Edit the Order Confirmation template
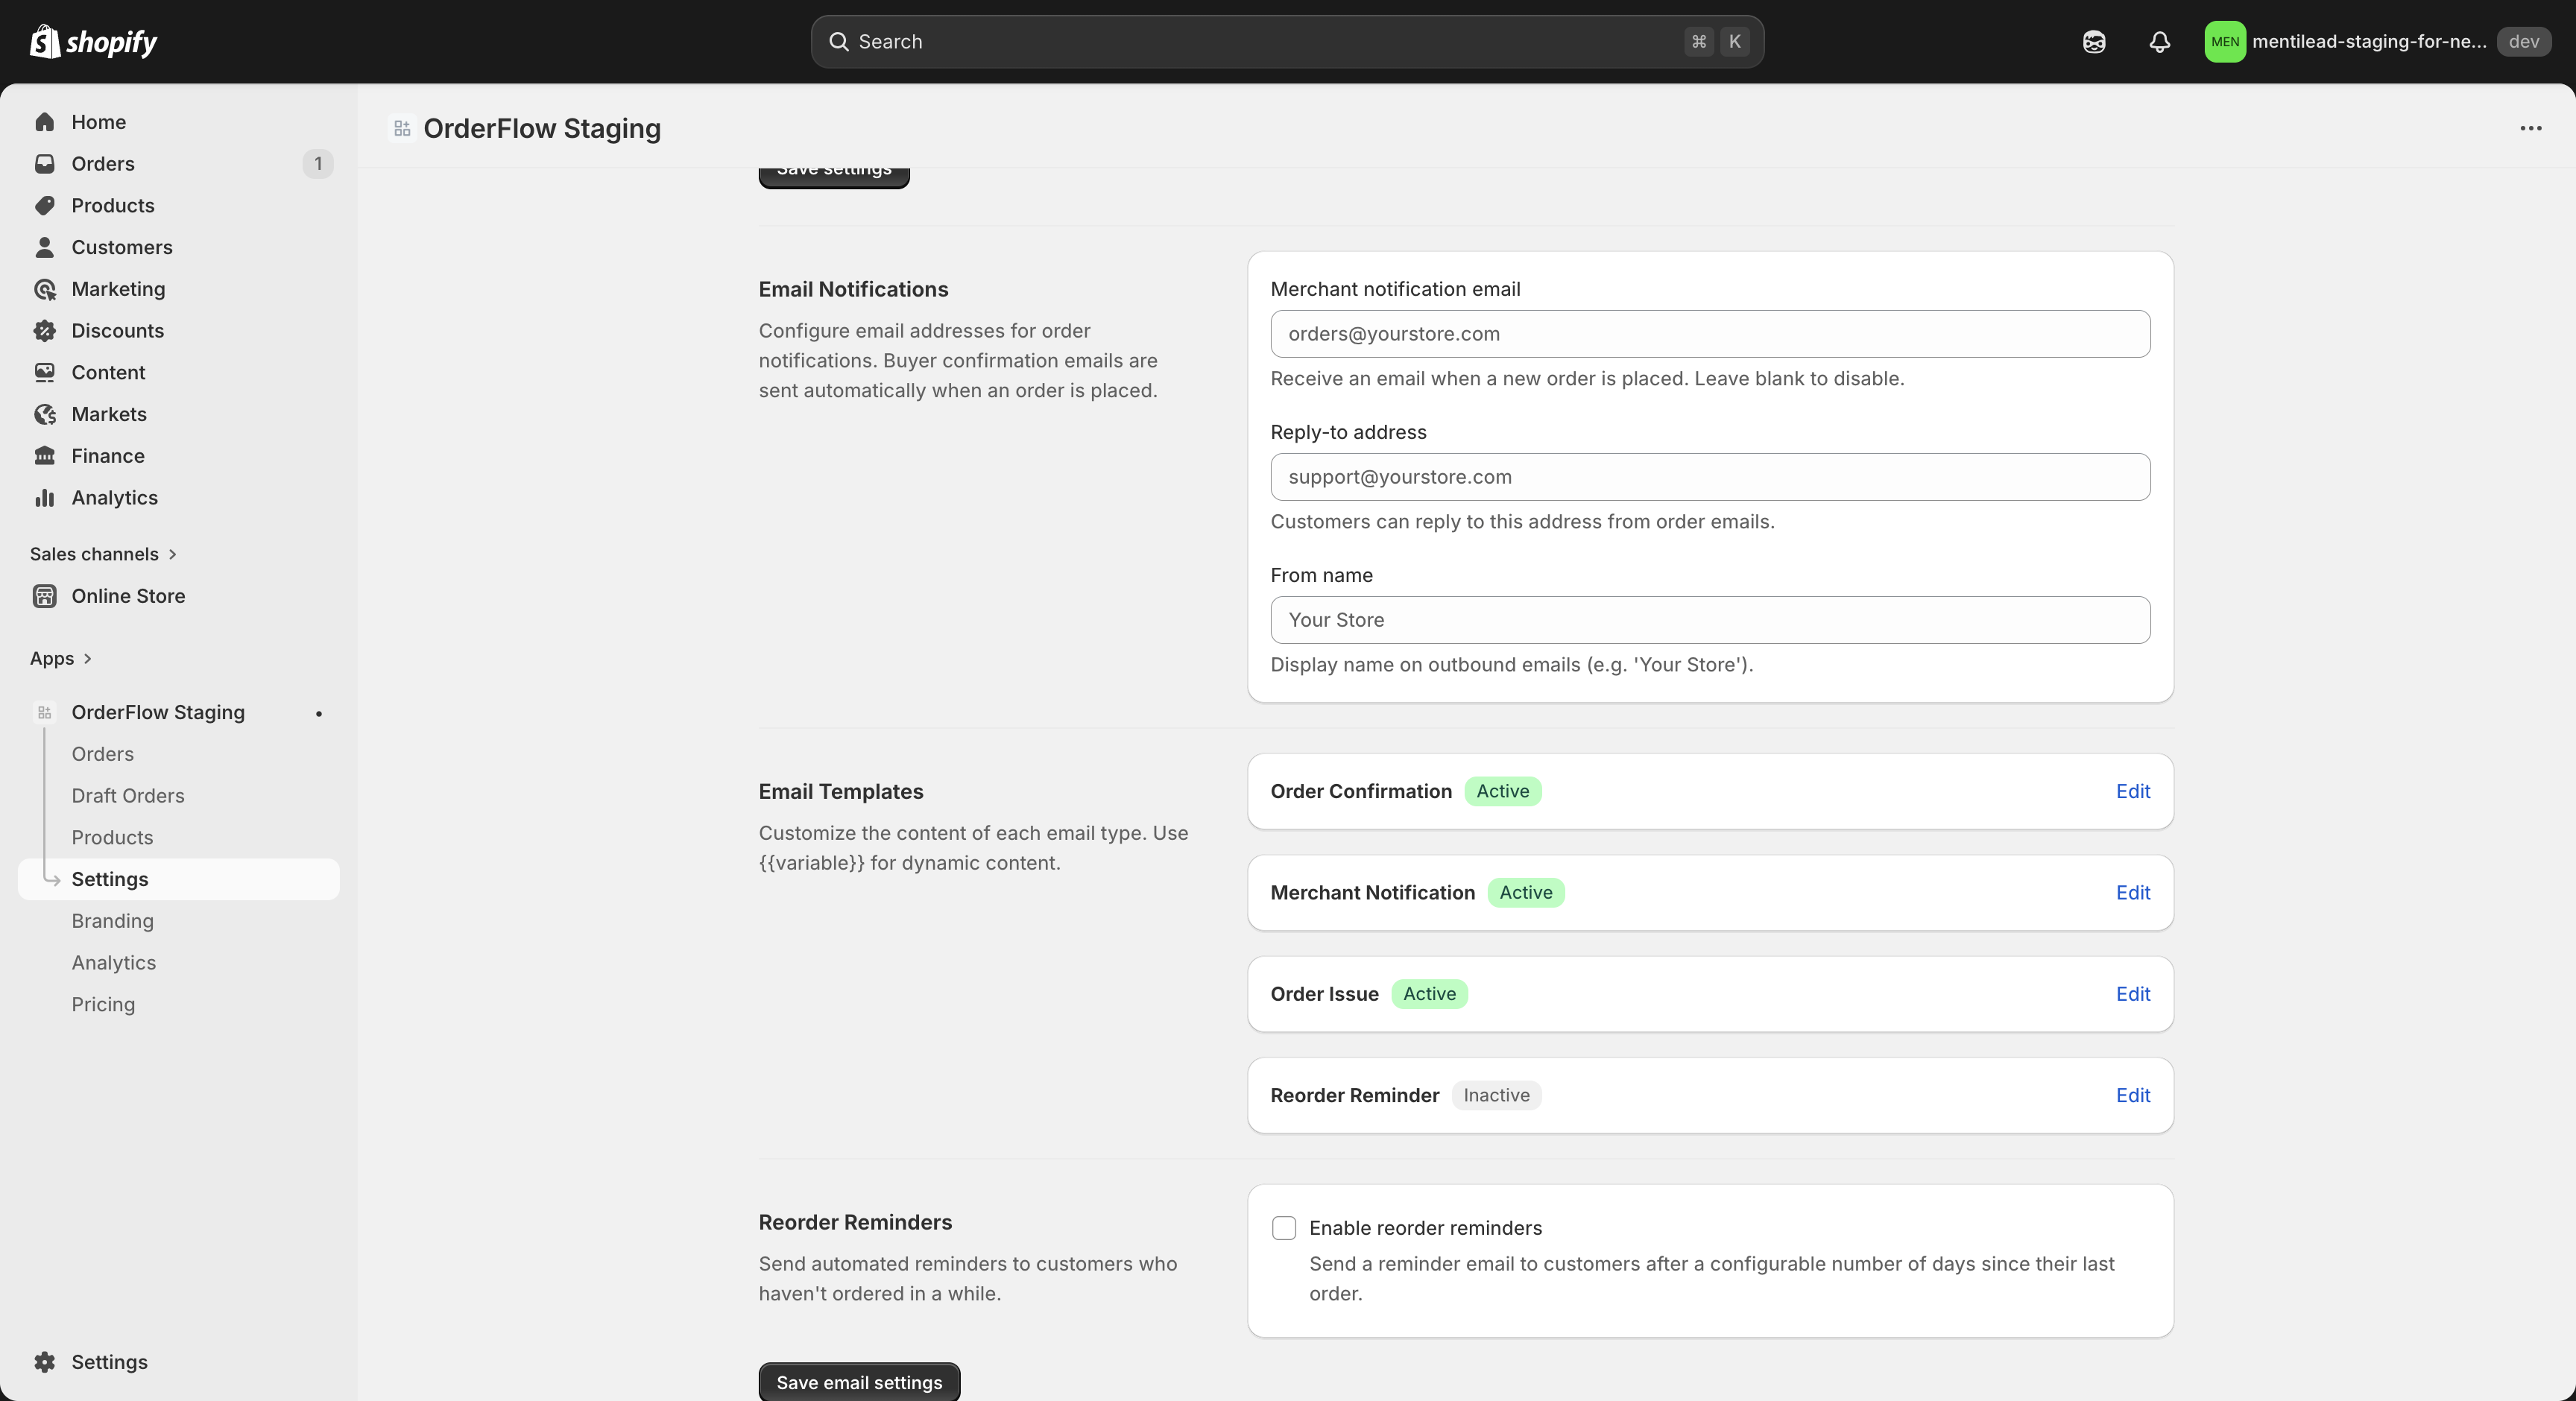Screen dimensions: 2576x1401 (x=2133, y=791)
